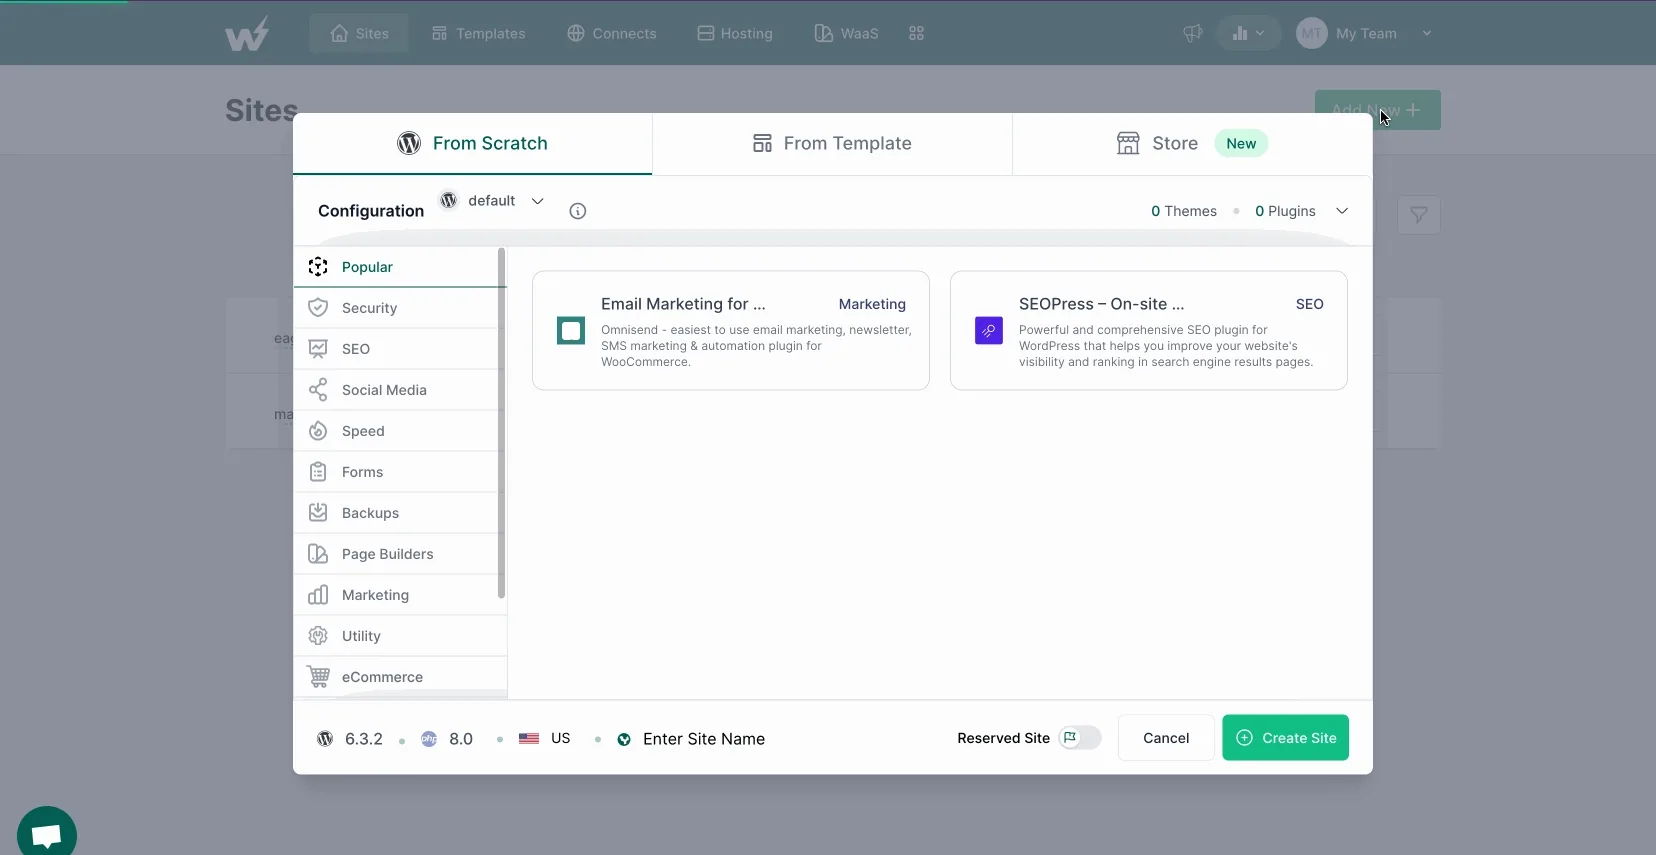Select the Security plugin category

pos(369,308)
